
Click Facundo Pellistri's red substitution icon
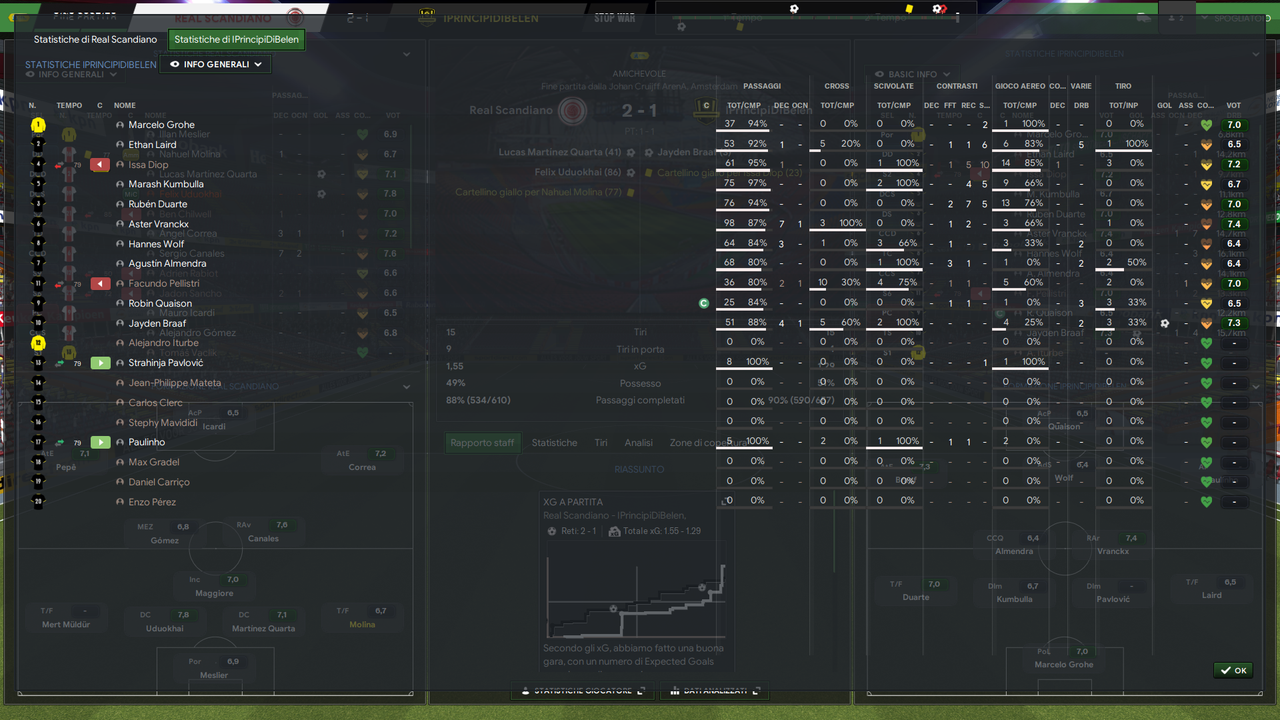100,283
